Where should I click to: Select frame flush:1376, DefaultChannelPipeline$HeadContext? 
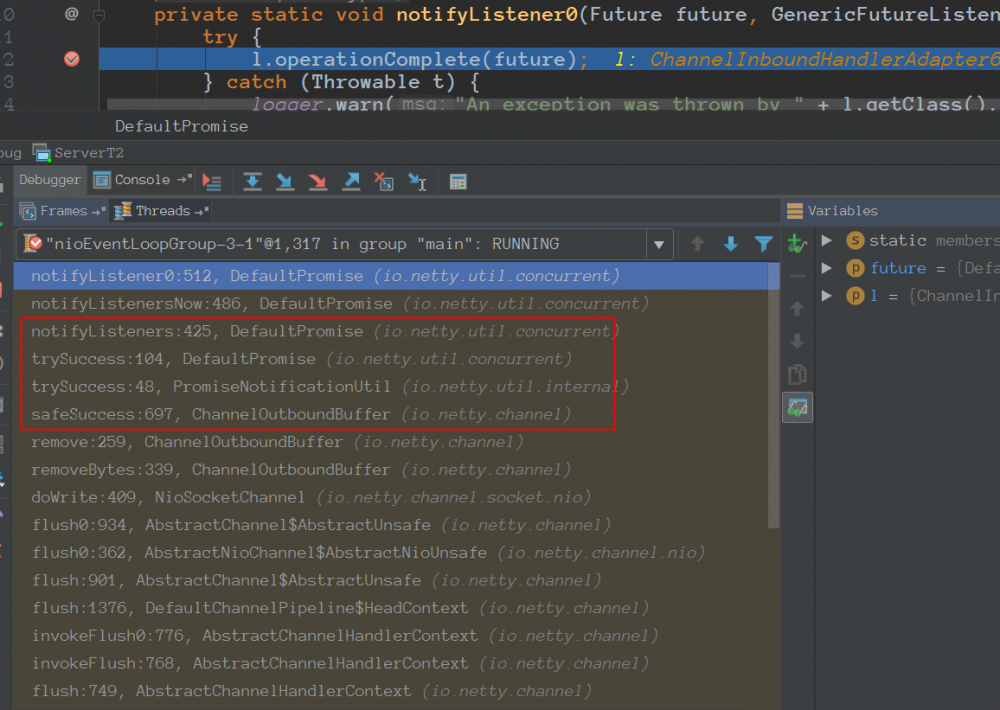click(x=391, y=608)
